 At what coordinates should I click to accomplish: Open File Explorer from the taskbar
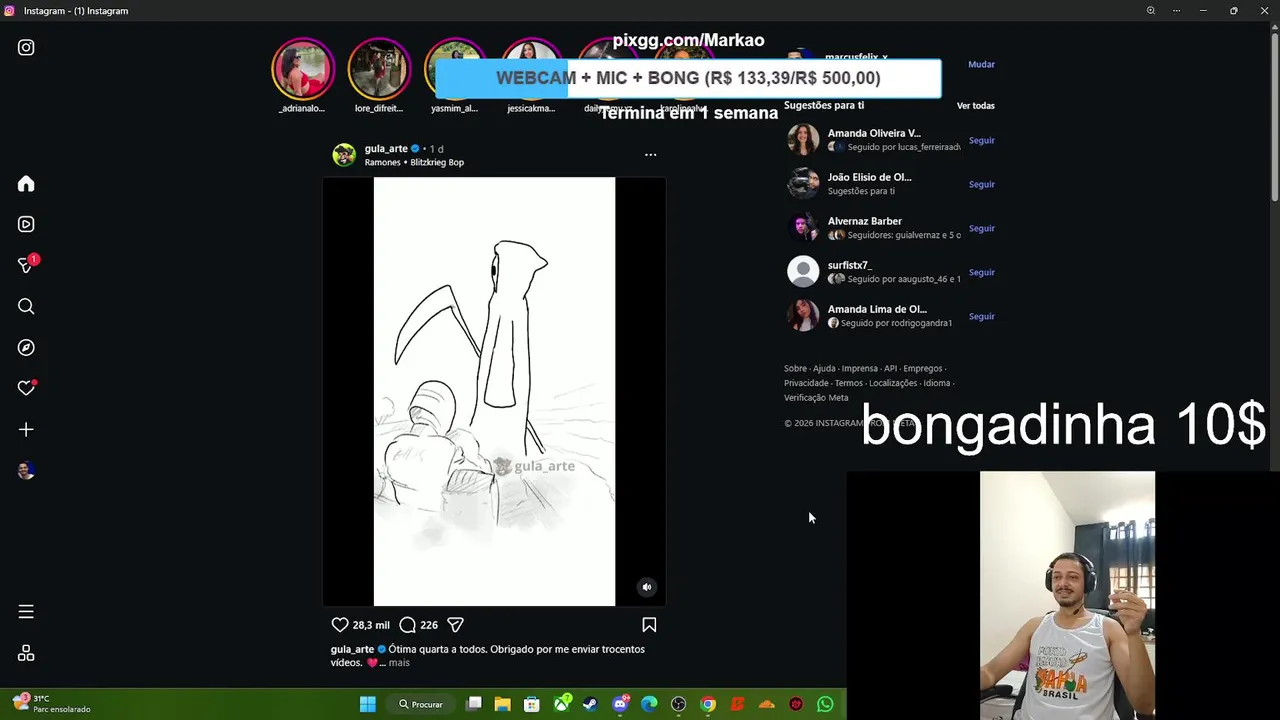pyautogui.click(x=502, y=704)
